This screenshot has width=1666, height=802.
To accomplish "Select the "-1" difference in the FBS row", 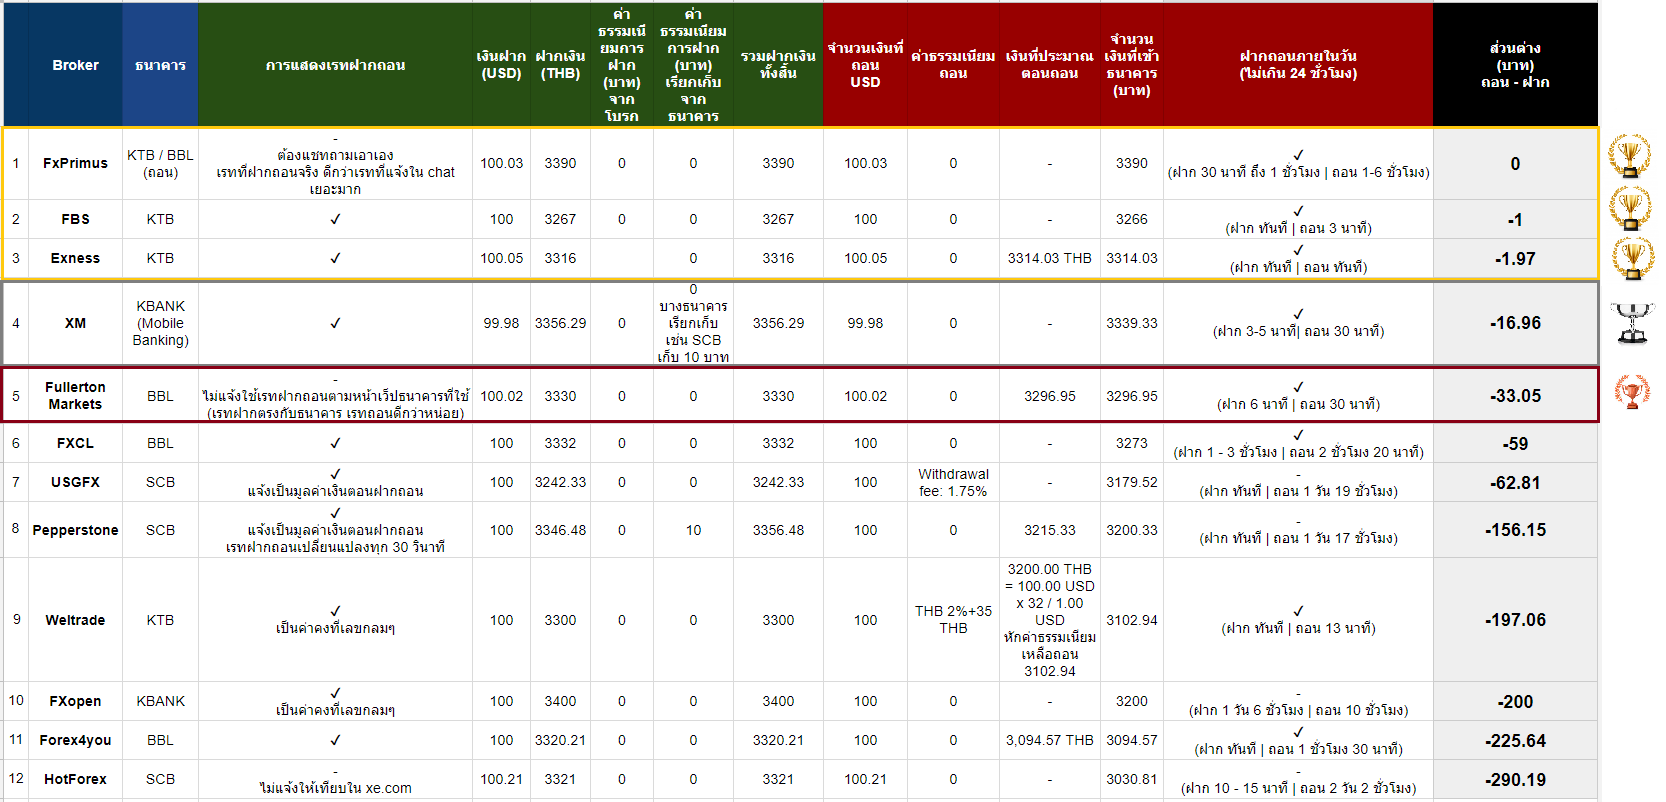I will click(x=1515, y=220).
